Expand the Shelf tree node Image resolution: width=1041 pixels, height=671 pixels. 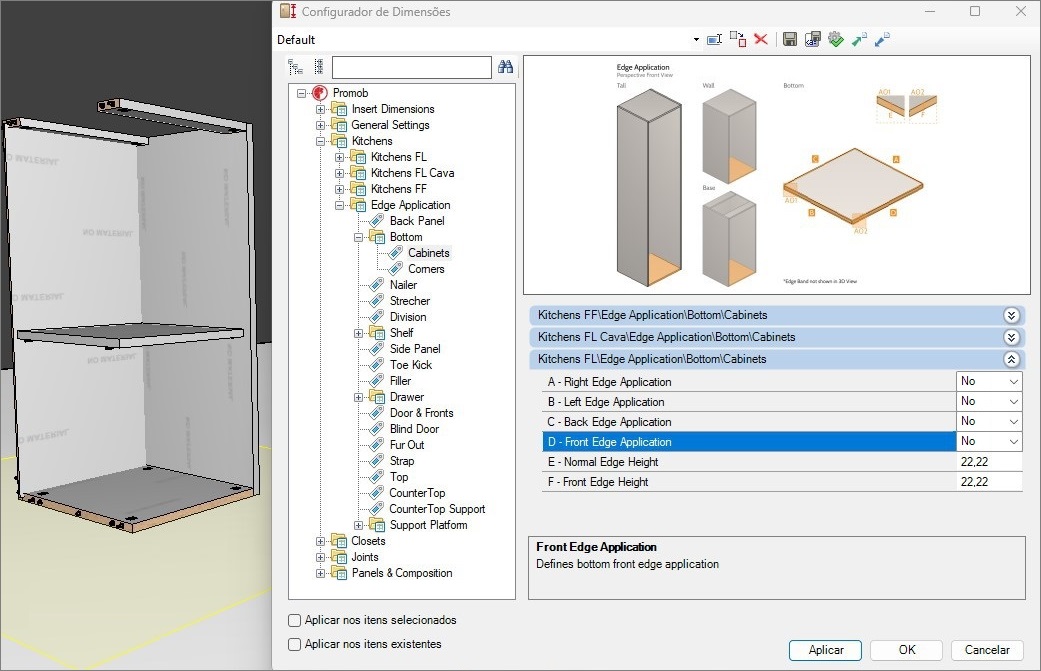pos(359,333)
